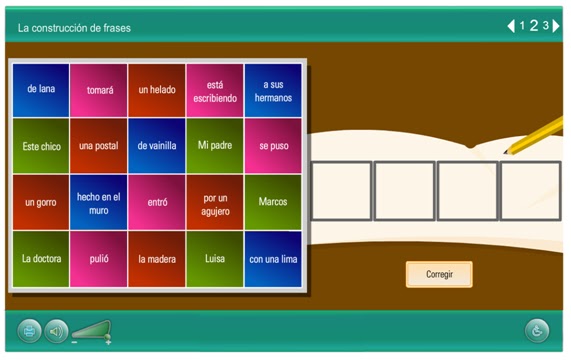The height and width of the screenshot is (360, 571).
Task: Jump to page 3
Action: pos(546,25)
